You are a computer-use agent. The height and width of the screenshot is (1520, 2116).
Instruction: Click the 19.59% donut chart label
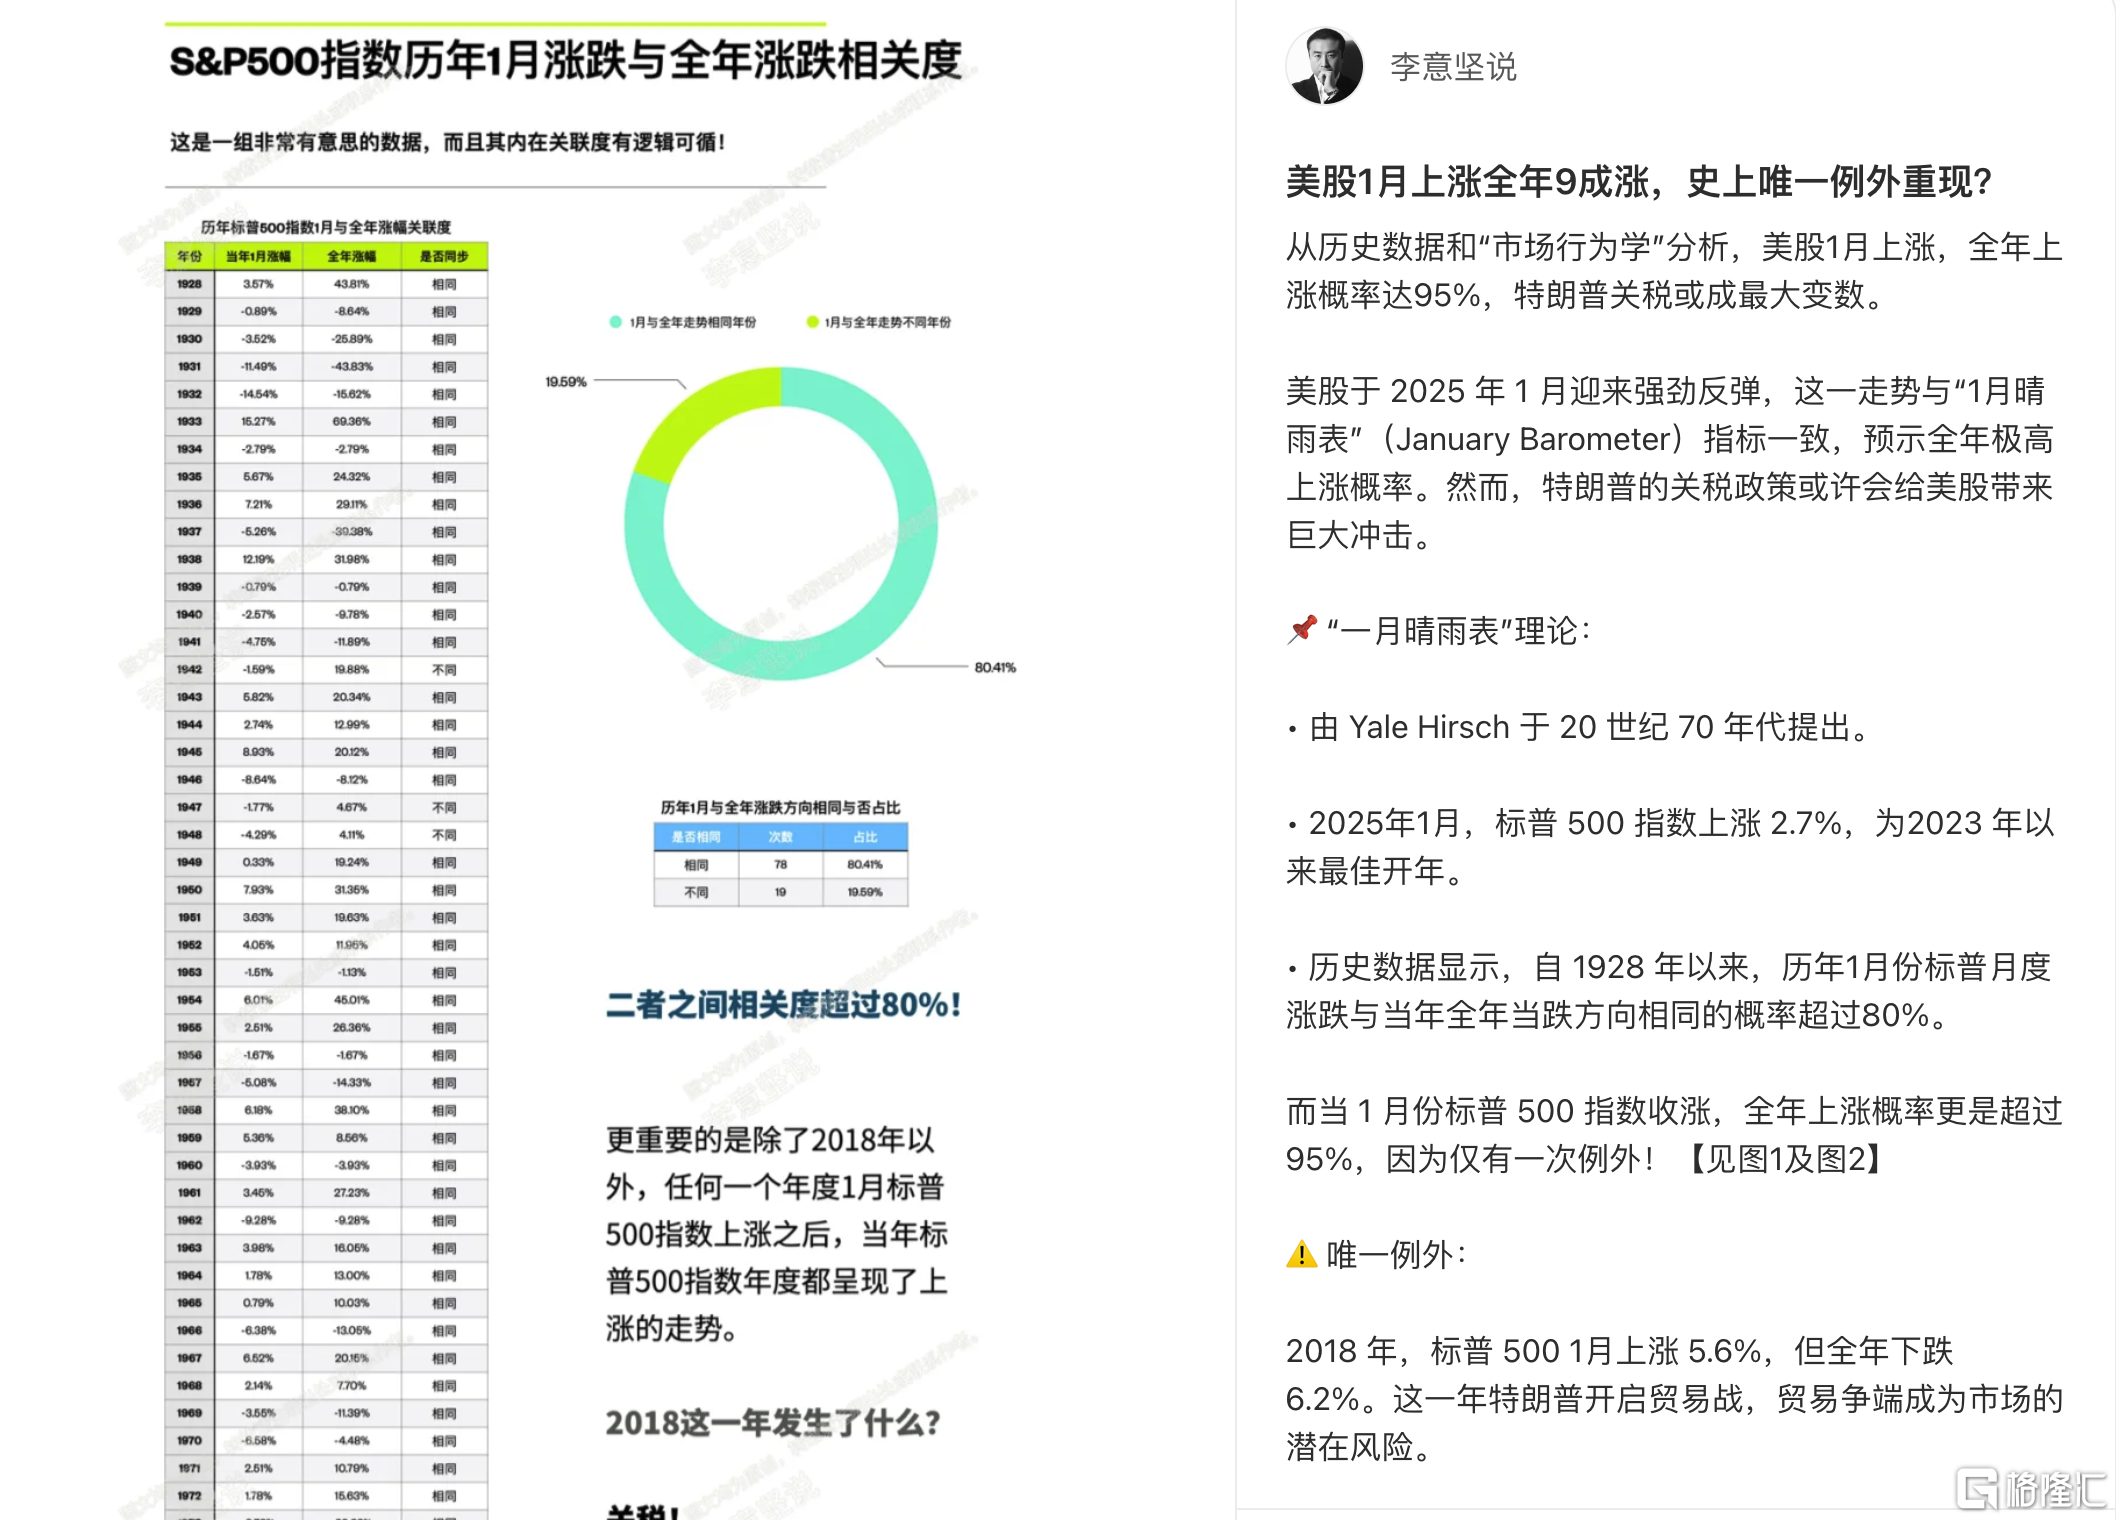tap(566, 381)
